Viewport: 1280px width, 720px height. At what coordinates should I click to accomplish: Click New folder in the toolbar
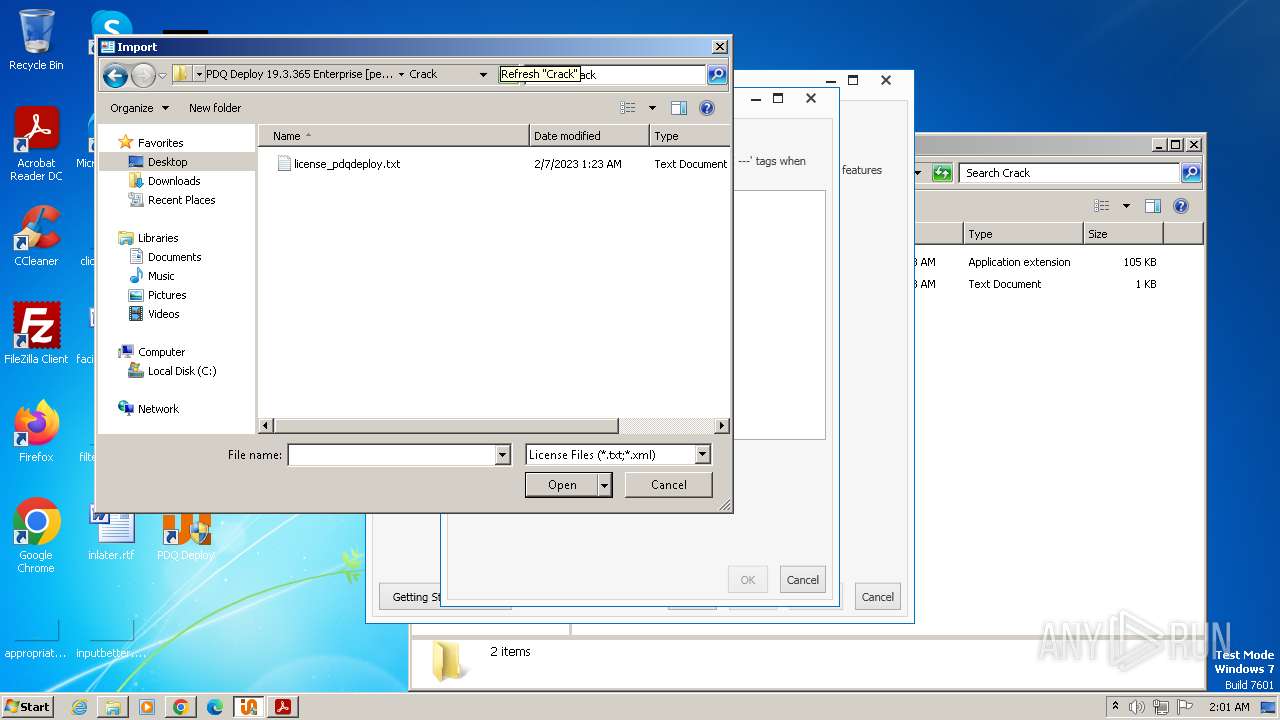click(215, 108)
